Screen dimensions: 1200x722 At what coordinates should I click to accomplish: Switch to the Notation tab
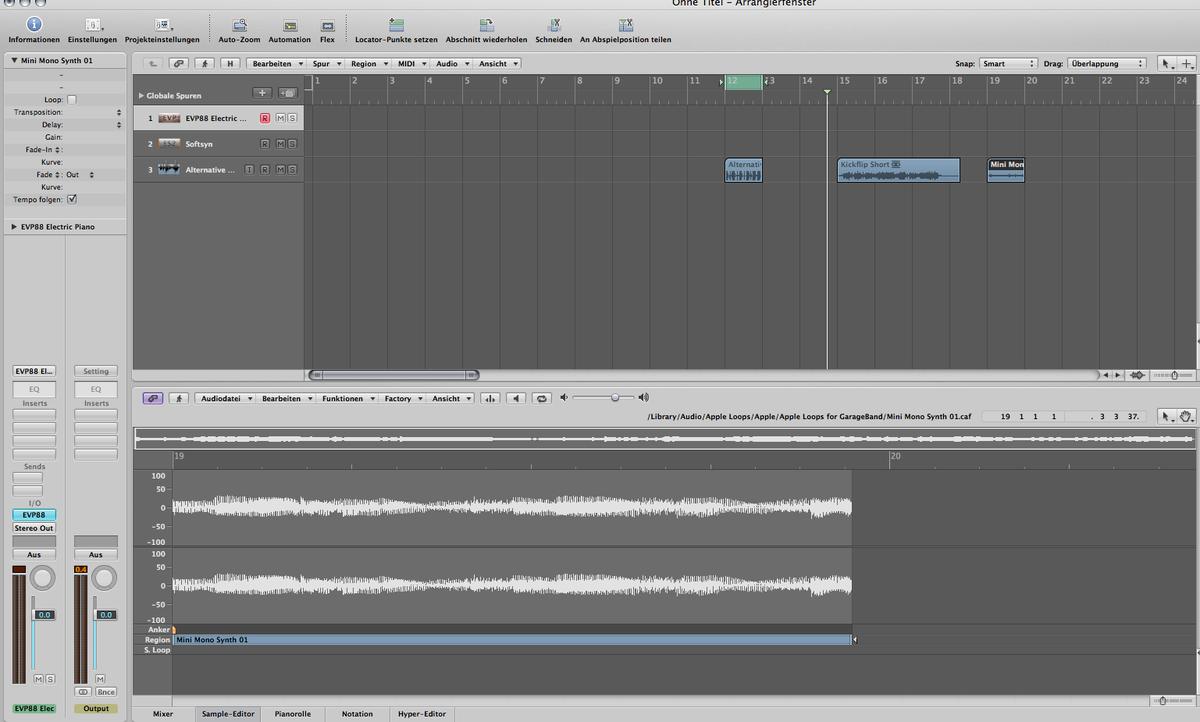(x=357, y=714)
